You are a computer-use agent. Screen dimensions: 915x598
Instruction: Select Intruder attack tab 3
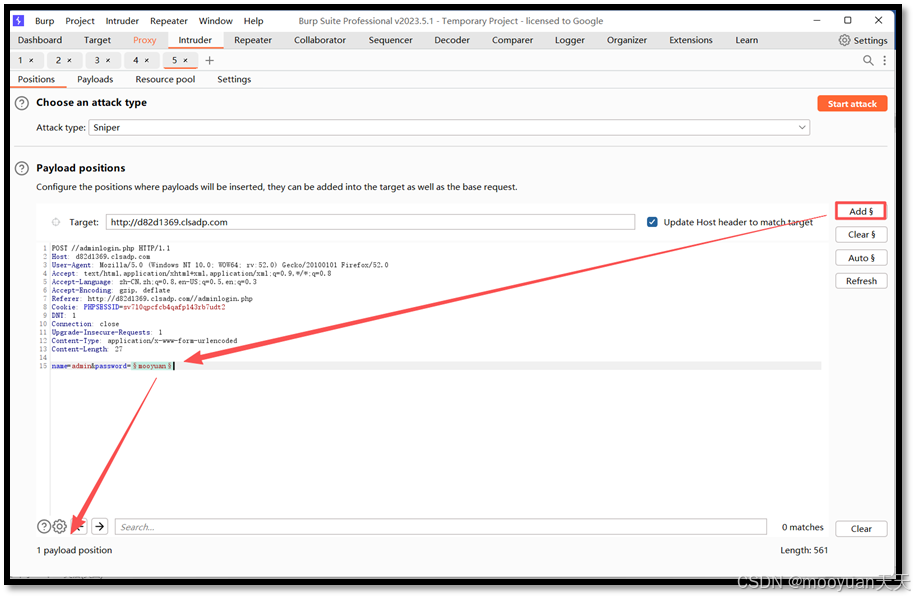tap(97, 60)
